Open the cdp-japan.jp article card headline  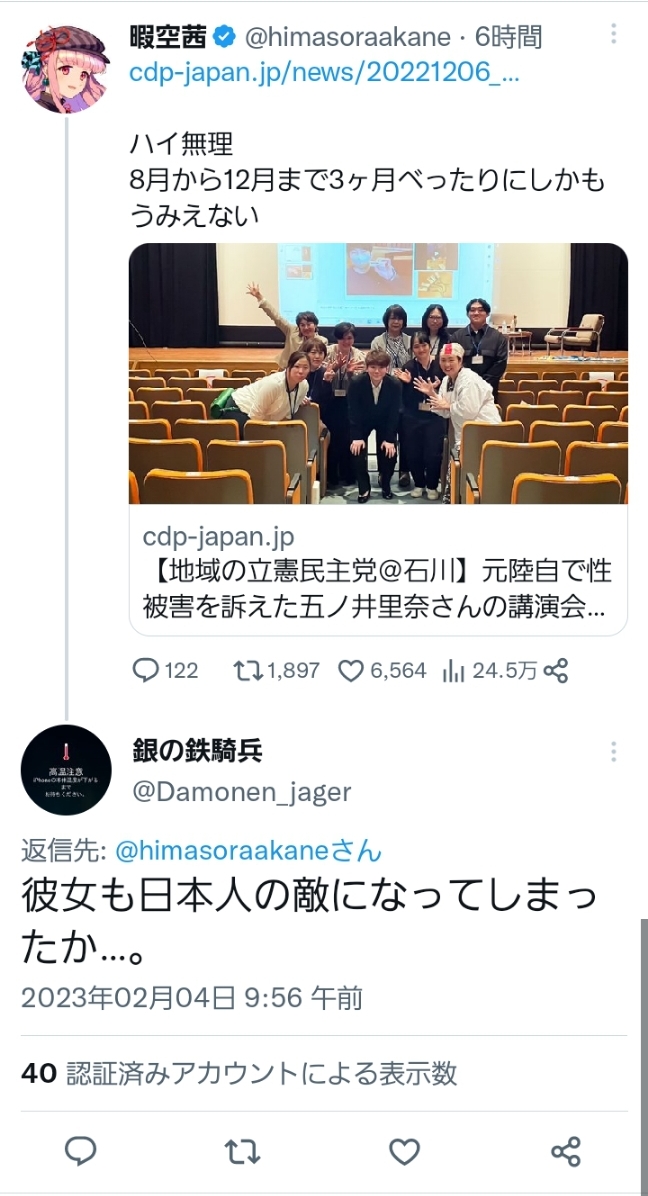[x=377, y=590]
